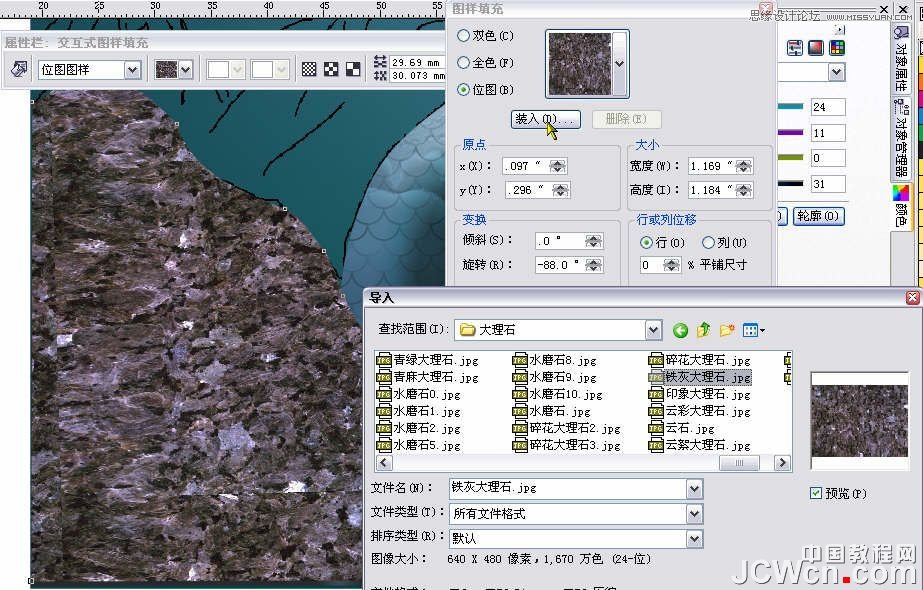Click the 轮廓 button on the right panel

click(x=818, y=216)
